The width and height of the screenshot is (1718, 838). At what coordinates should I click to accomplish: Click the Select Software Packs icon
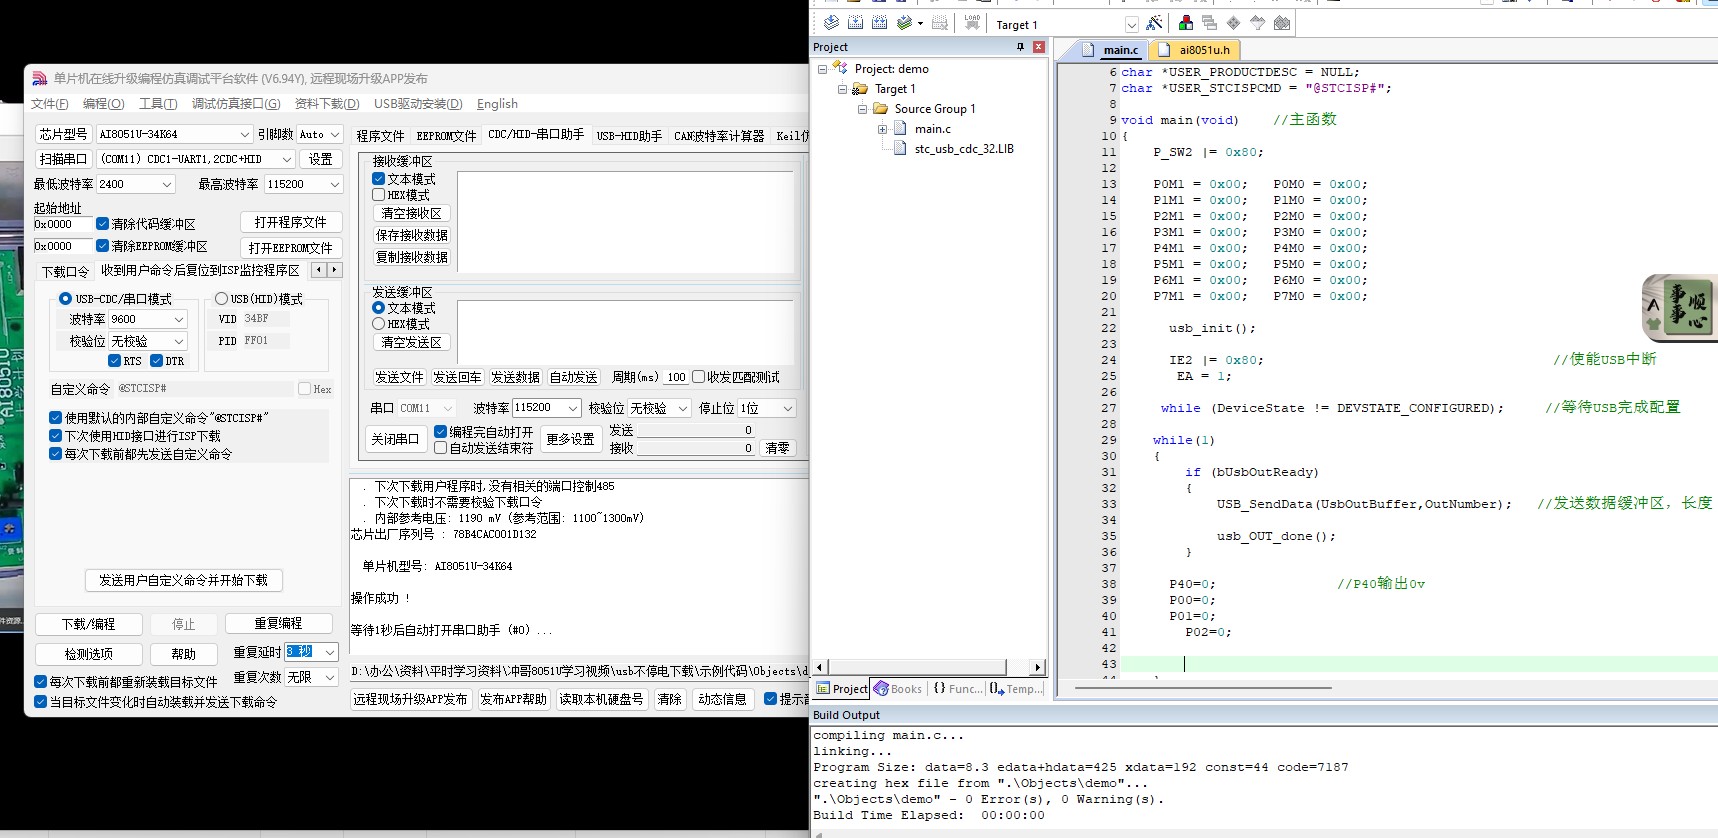[1258, 23]
